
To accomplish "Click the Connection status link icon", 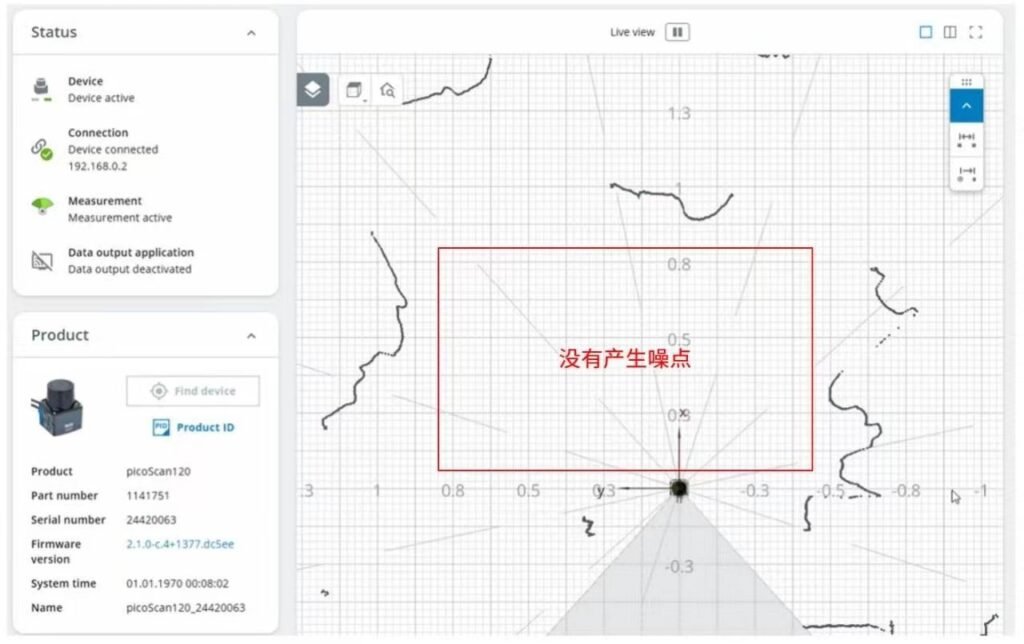I will (x=41, y=149).
